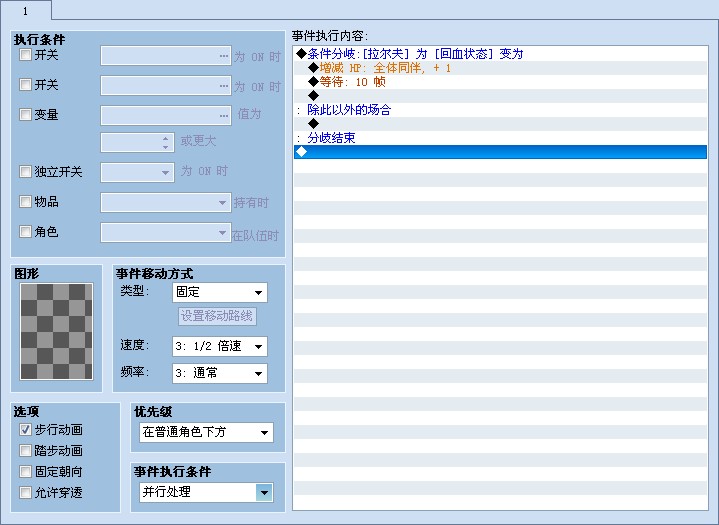Uncheck the 步行动画 option
Image resolution: width=719 pixels, height=525 pixels.
click(25, 430)
